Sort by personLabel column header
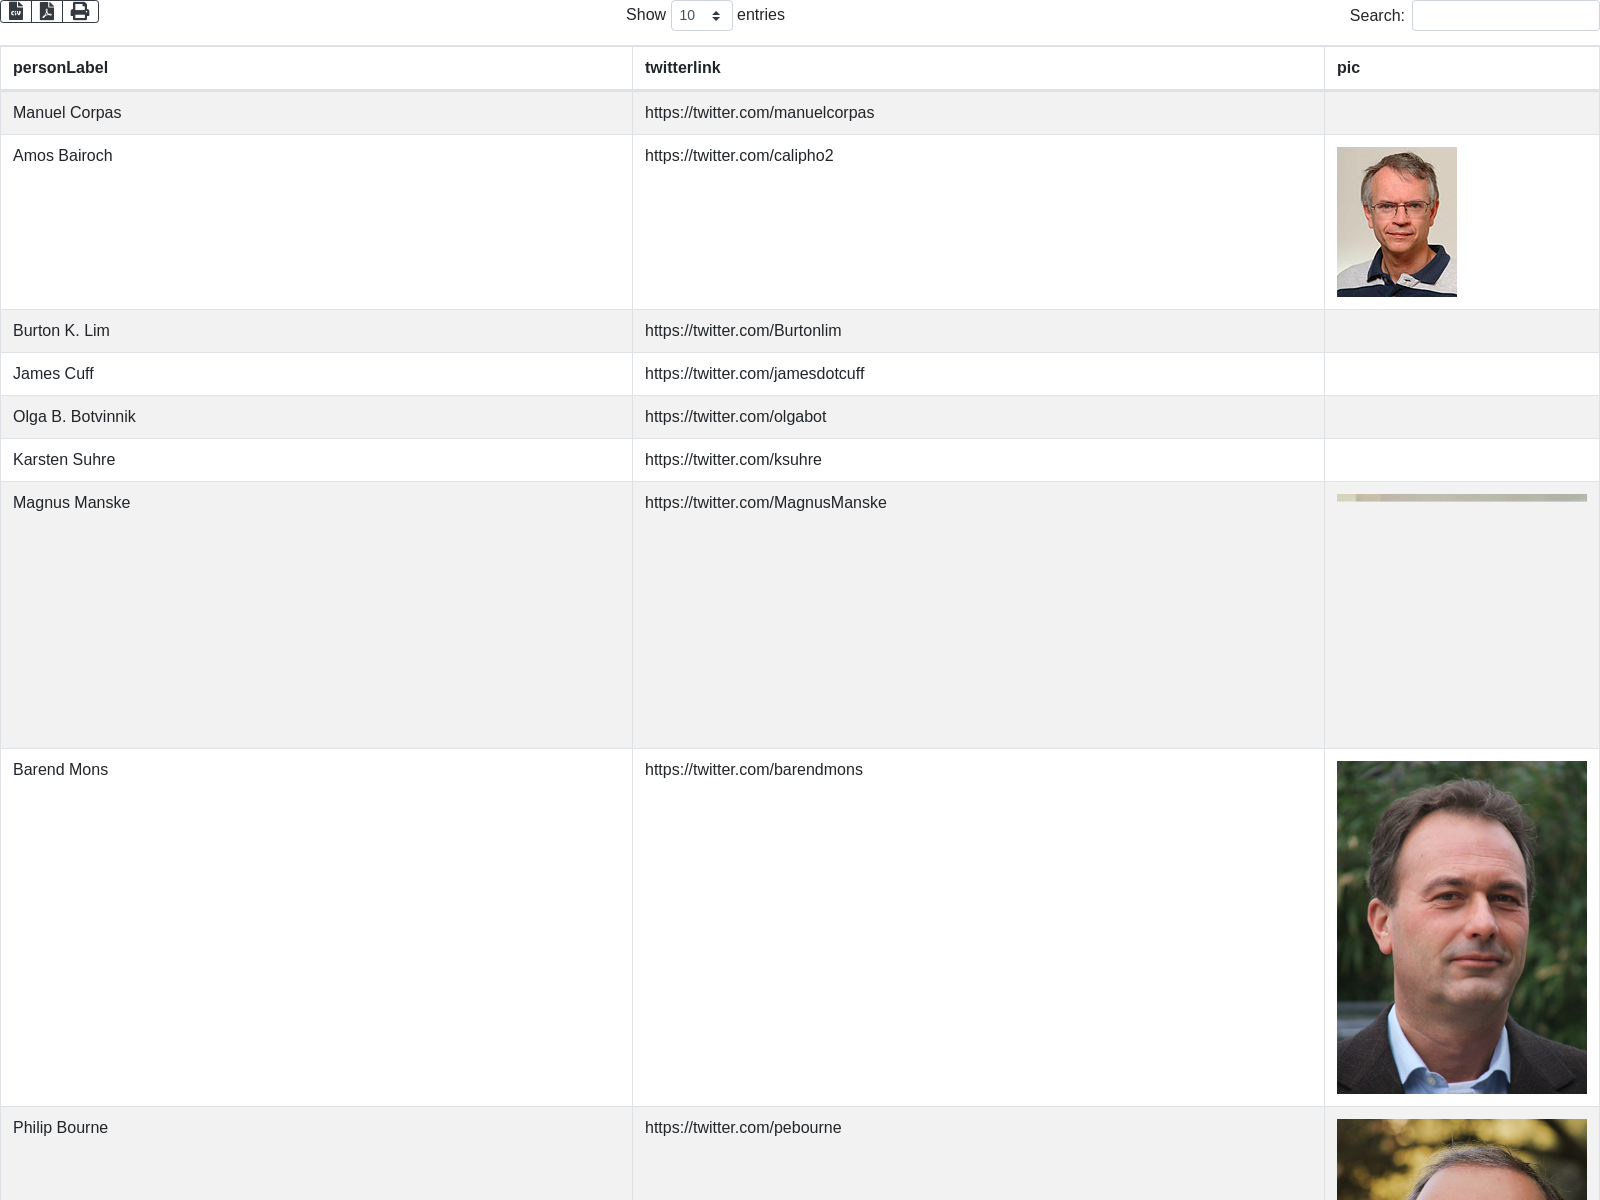1600x1200 pixels. [60, 68]
